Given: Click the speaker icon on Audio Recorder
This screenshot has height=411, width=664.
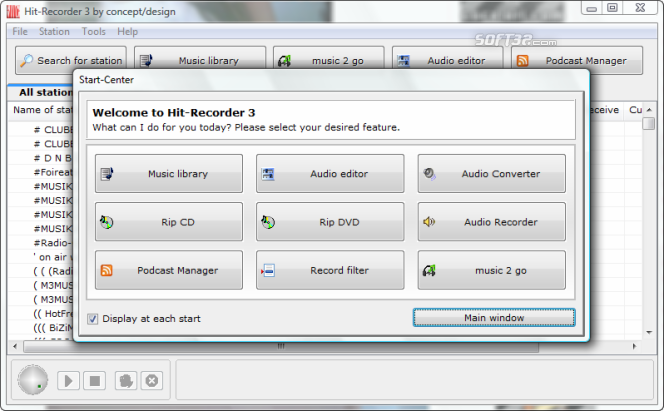Looking at the screenshot, I should click(429, 221).
